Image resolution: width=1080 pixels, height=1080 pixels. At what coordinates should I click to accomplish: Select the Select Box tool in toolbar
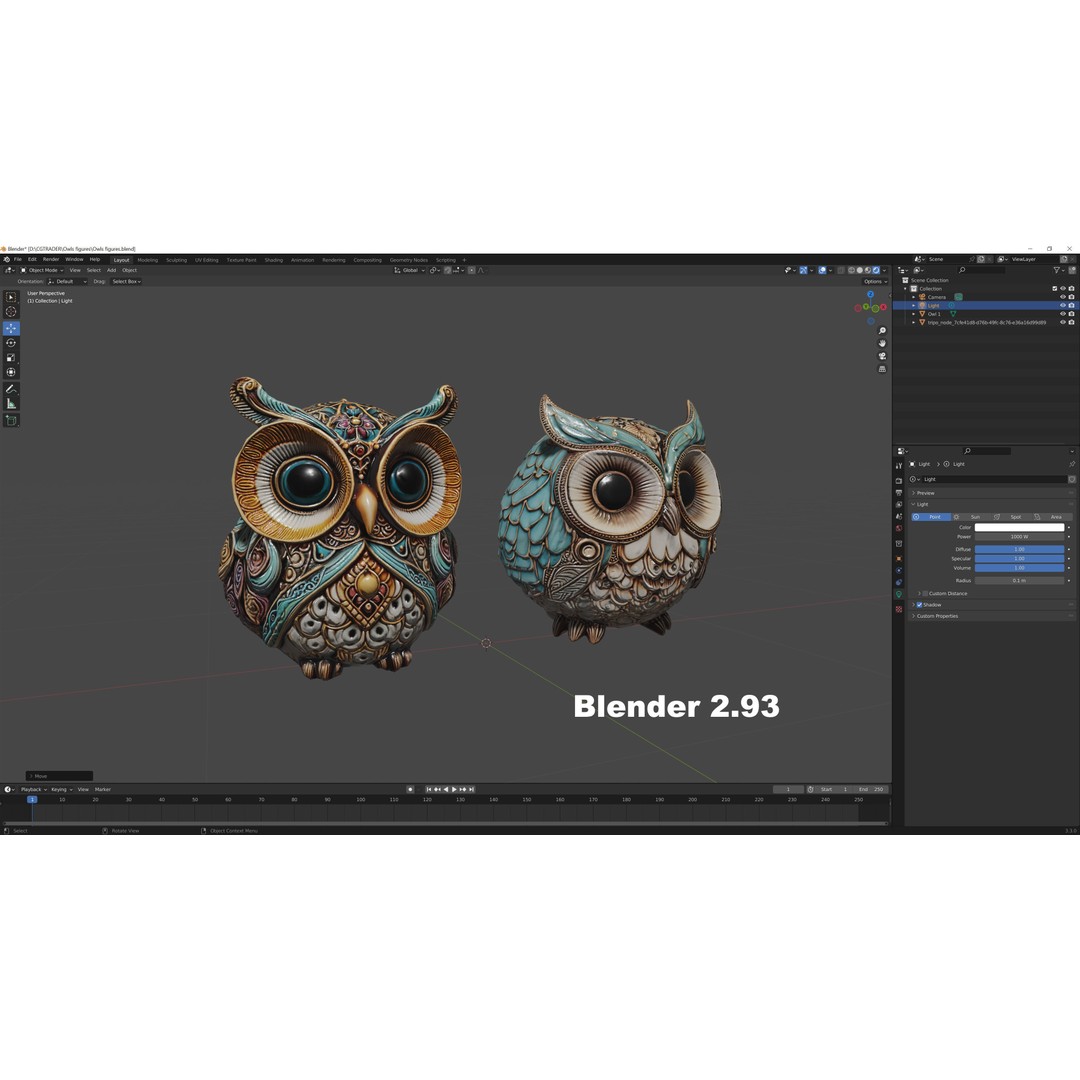(x=11, y=297)
